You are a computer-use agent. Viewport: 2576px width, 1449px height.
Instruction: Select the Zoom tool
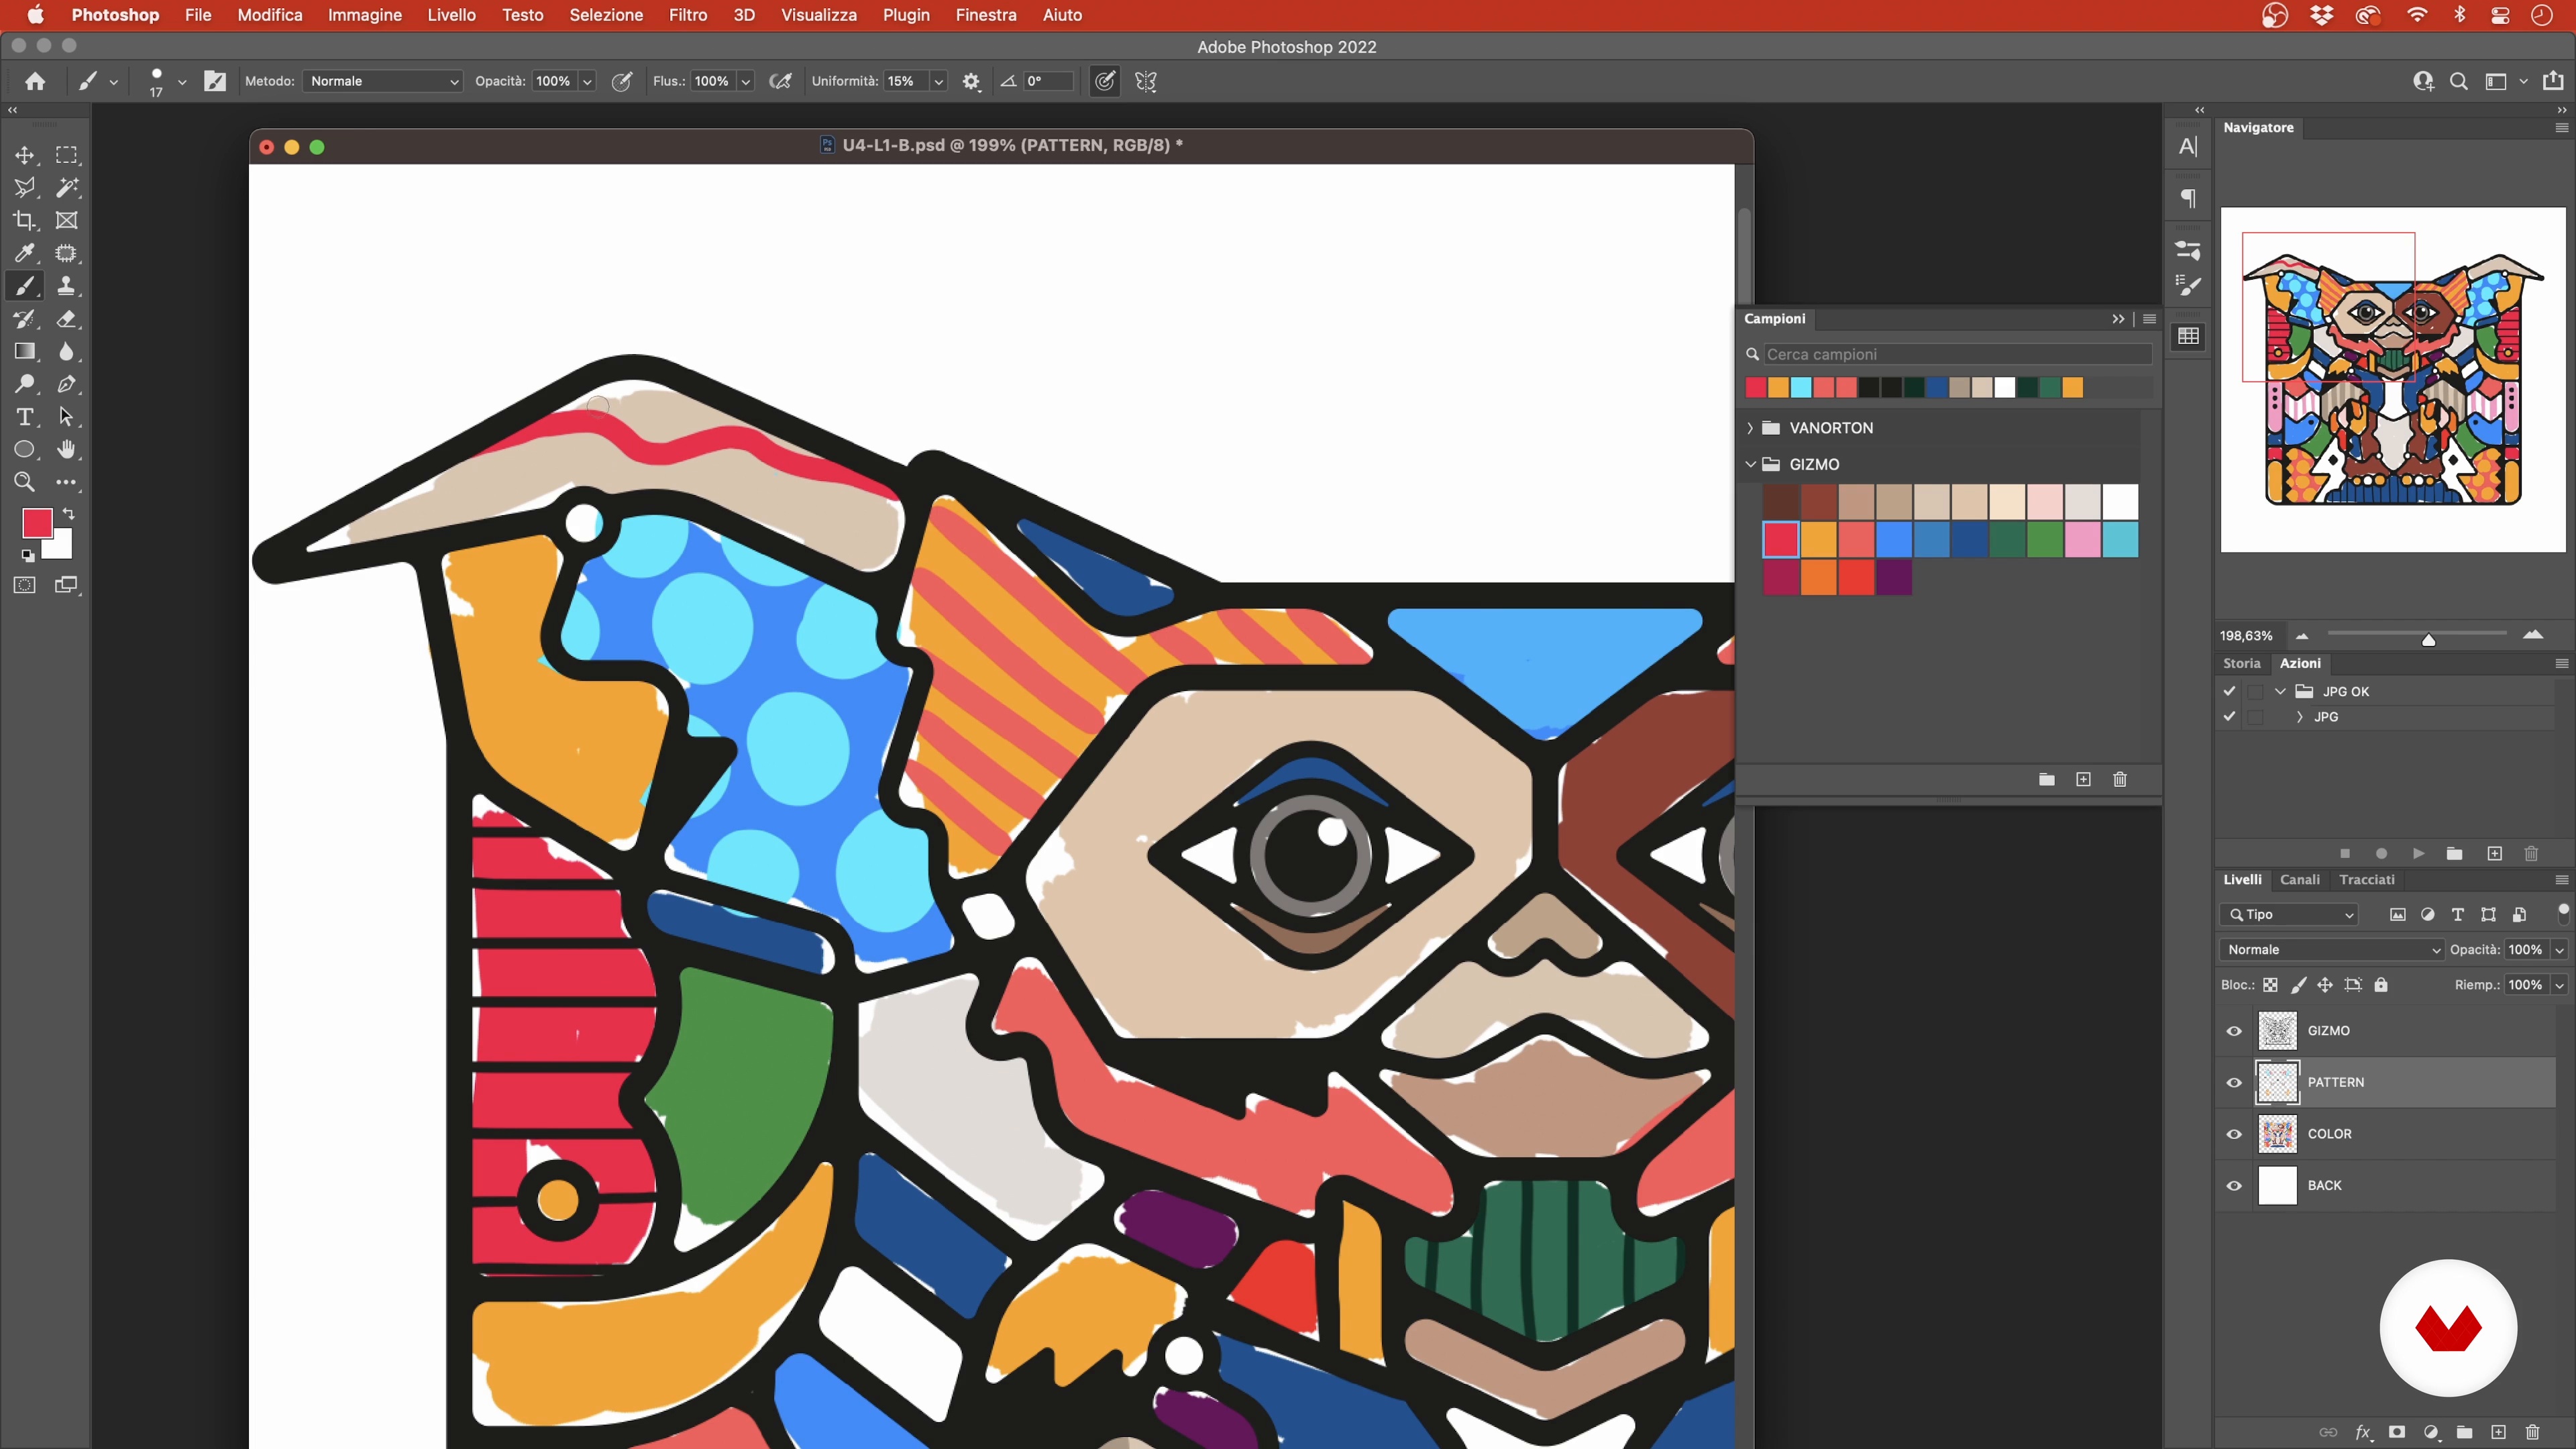pyautogui.click(x=24, y=482)
